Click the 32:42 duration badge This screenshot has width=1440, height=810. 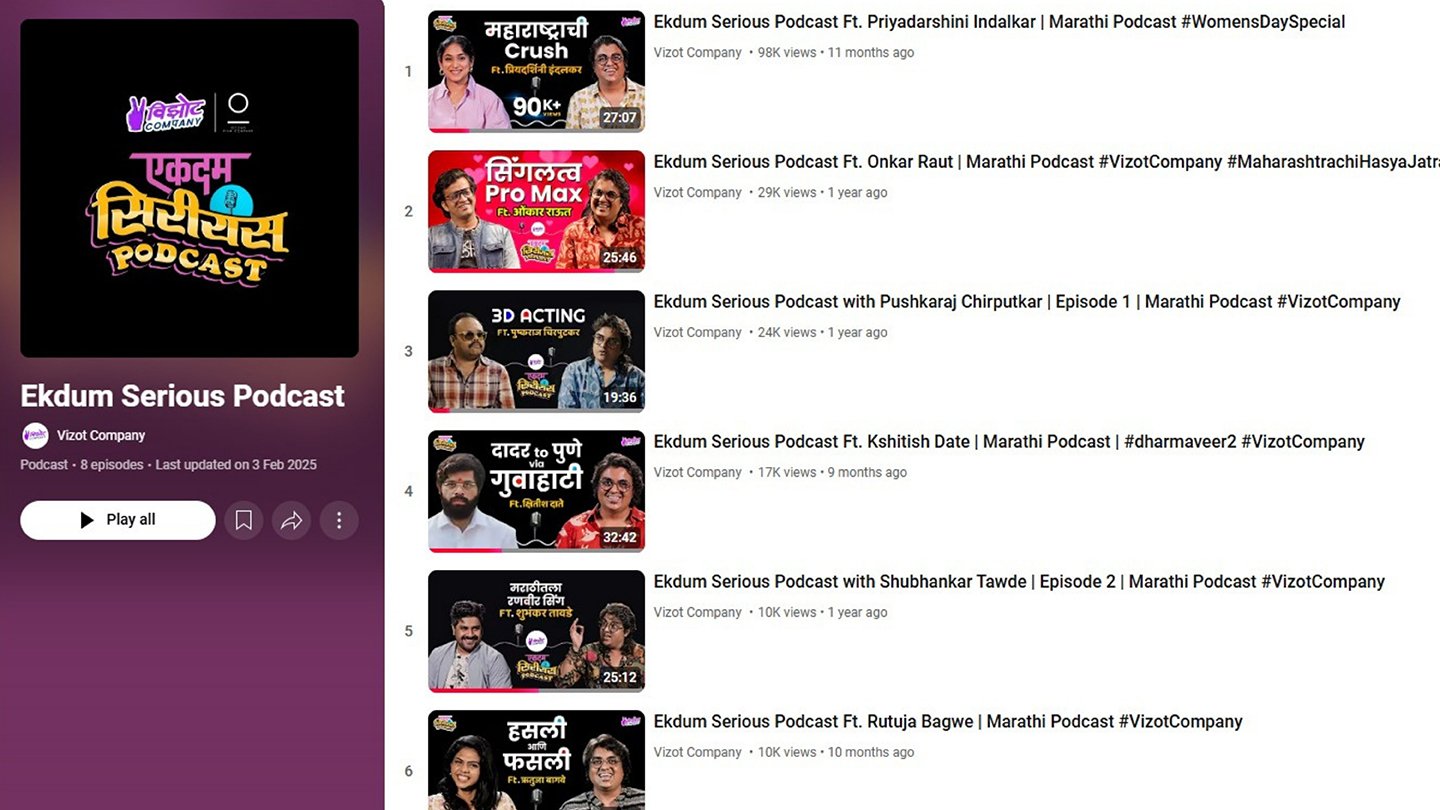619,537
